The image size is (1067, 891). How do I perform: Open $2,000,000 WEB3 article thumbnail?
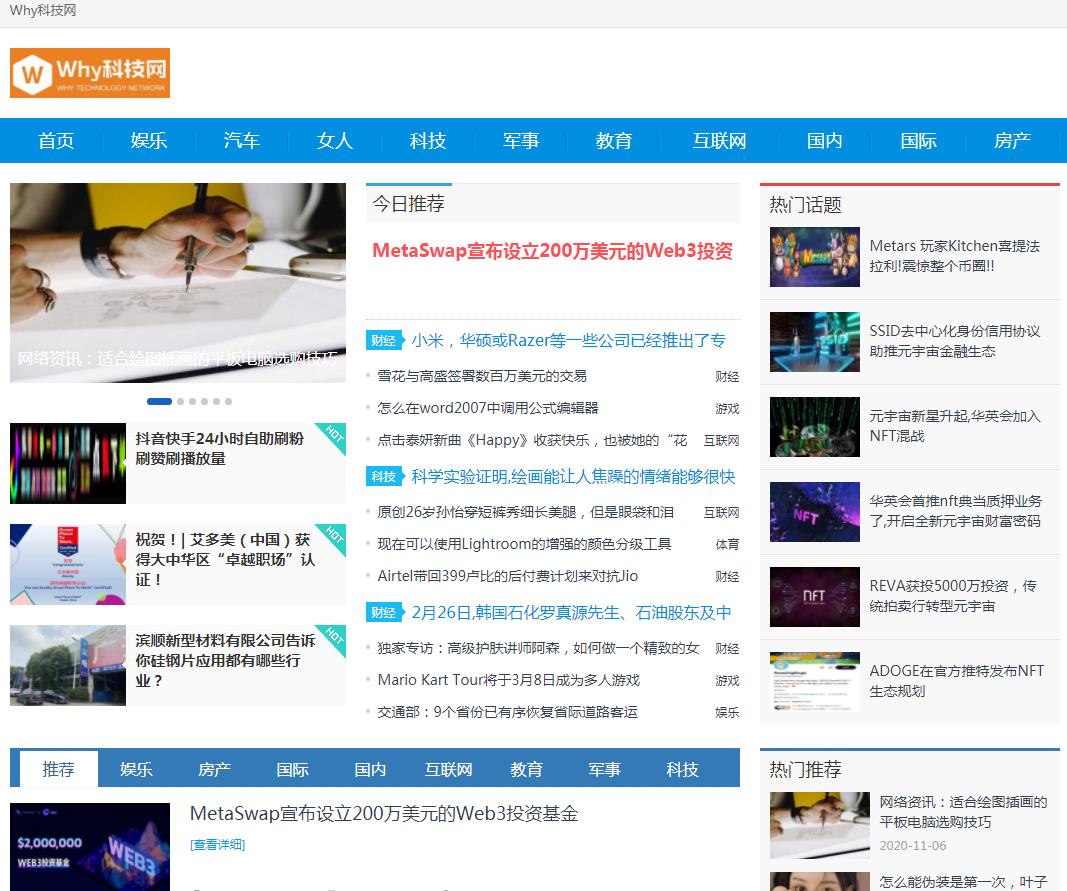pyautogui.click(x=90, y=847)
